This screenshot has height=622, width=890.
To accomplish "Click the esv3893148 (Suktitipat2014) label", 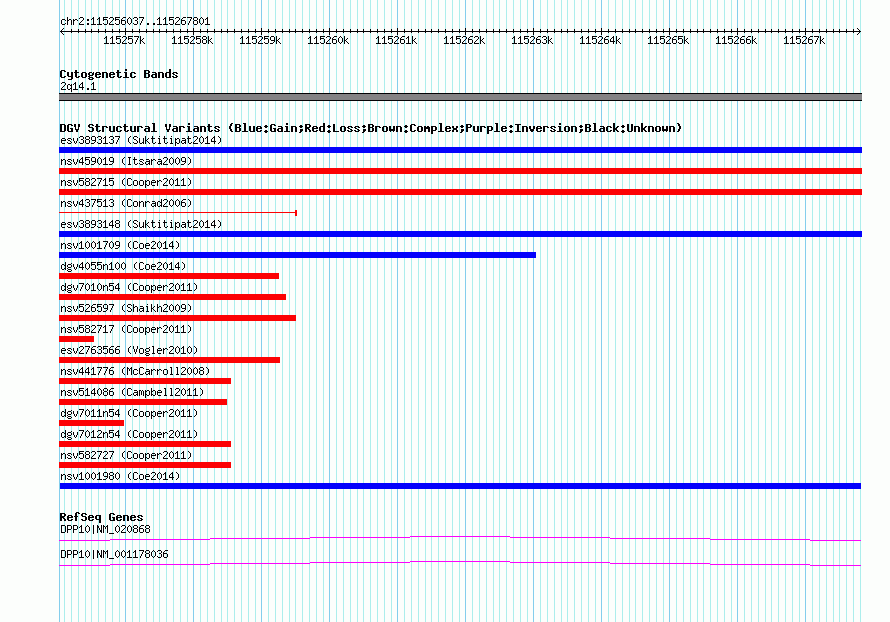I will tap(141, 224).
